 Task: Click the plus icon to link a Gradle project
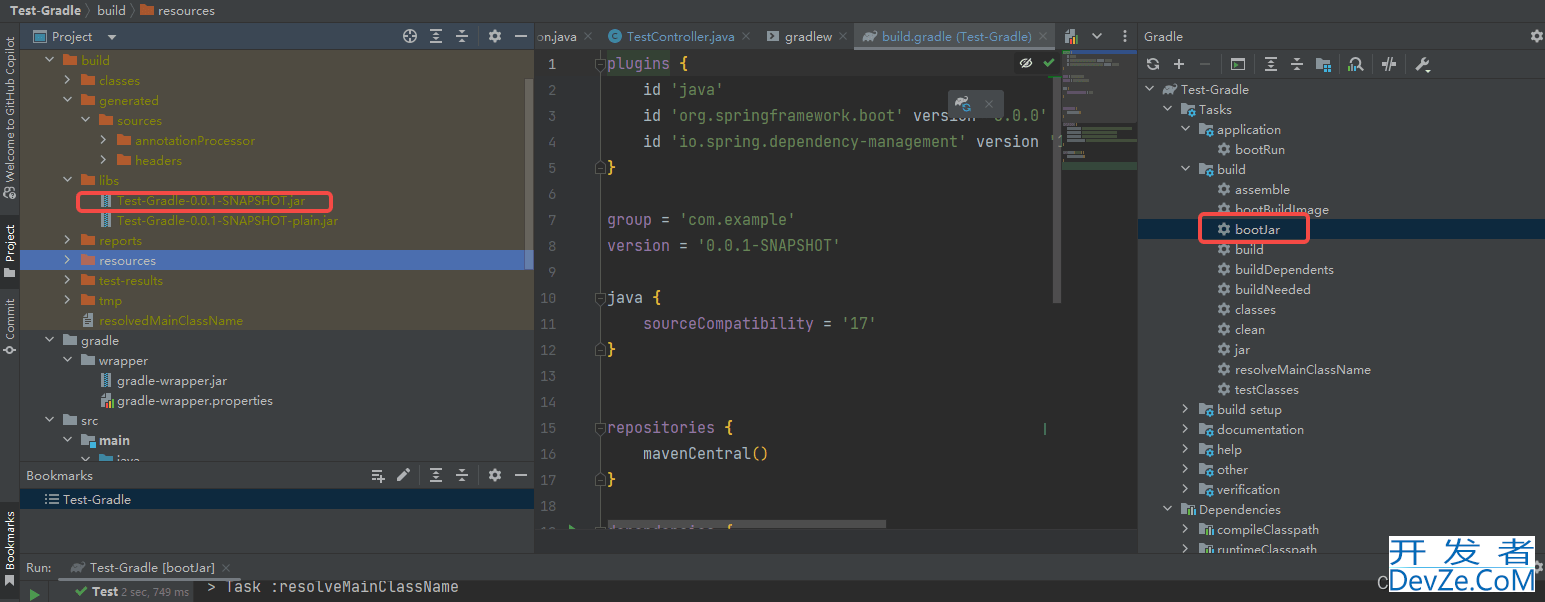point(1179,64)
